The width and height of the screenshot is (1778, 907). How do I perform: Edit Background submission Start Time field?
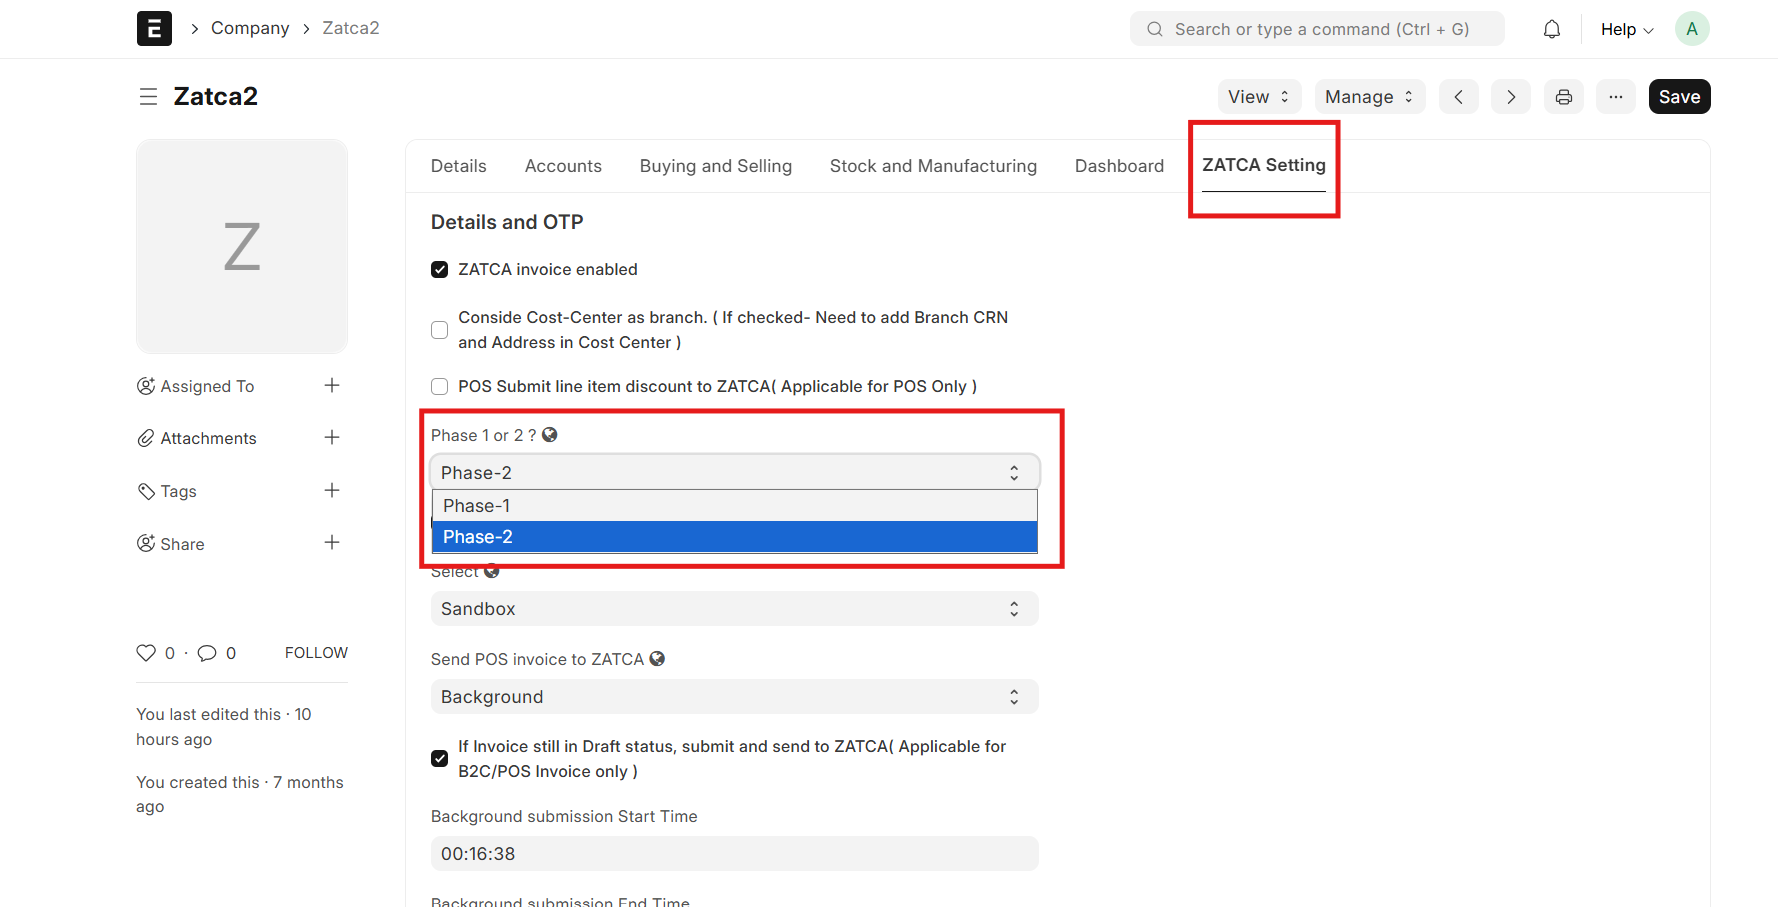coord(735,854)
